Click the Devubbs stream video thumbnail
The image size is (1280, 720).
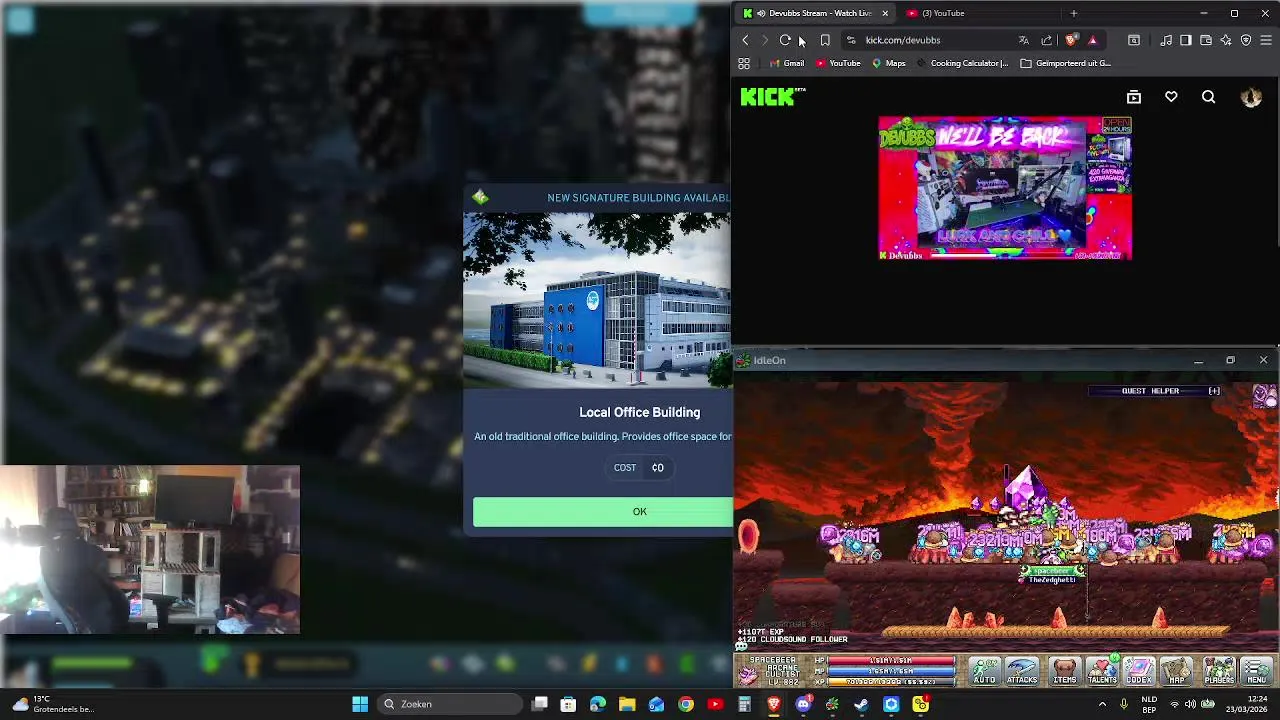1005,188
